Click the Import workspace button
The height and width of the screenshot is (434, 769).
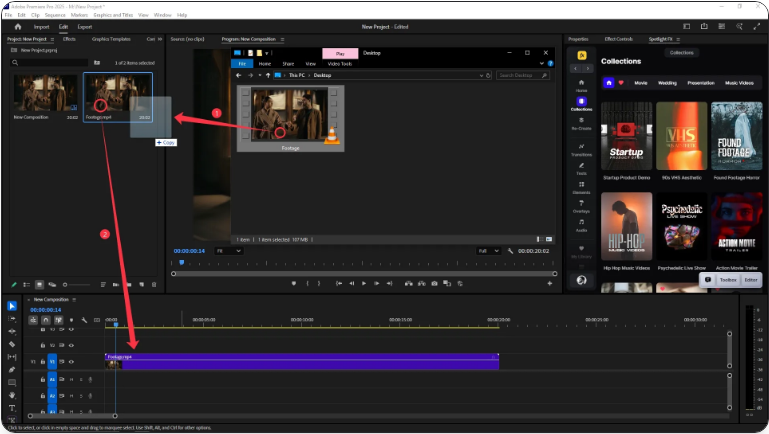pyautogui.click(x=42, y=27)
